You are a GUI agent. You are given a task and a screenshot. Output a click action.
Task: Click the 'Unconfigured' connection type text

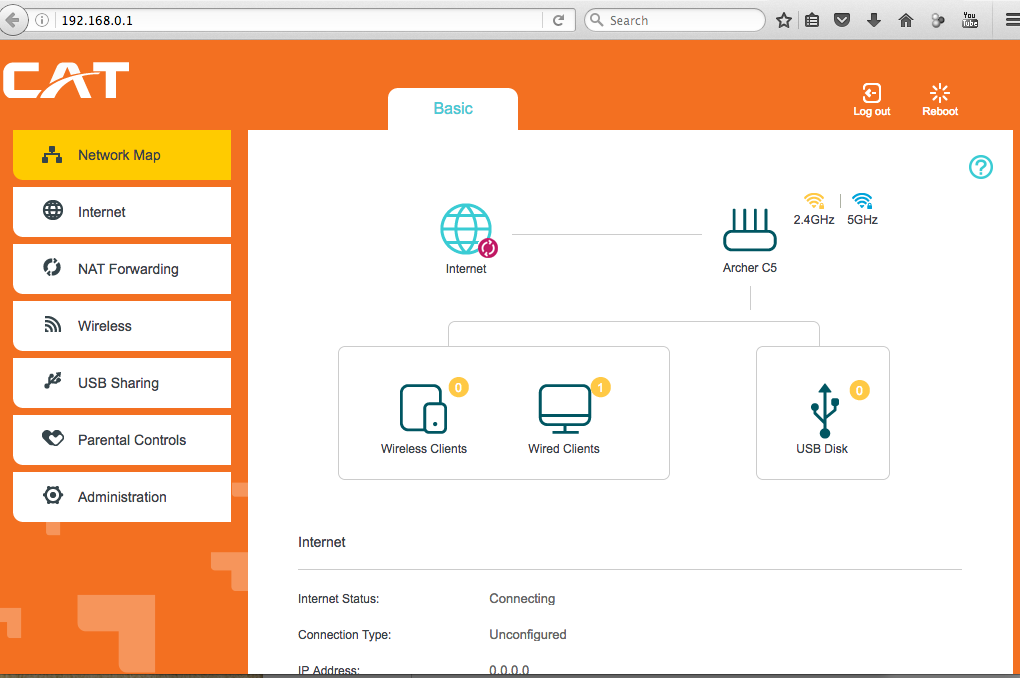[528, 634]
